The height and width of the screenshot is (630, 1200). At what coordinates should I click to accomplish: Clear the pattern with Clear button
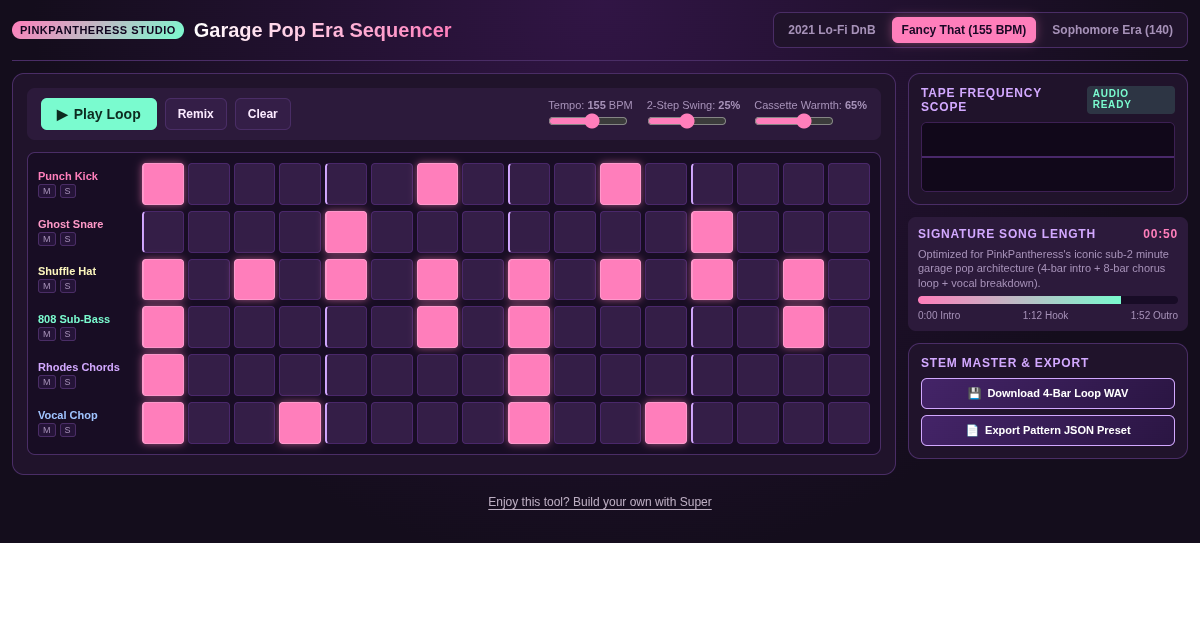click(x=263, y=114)
